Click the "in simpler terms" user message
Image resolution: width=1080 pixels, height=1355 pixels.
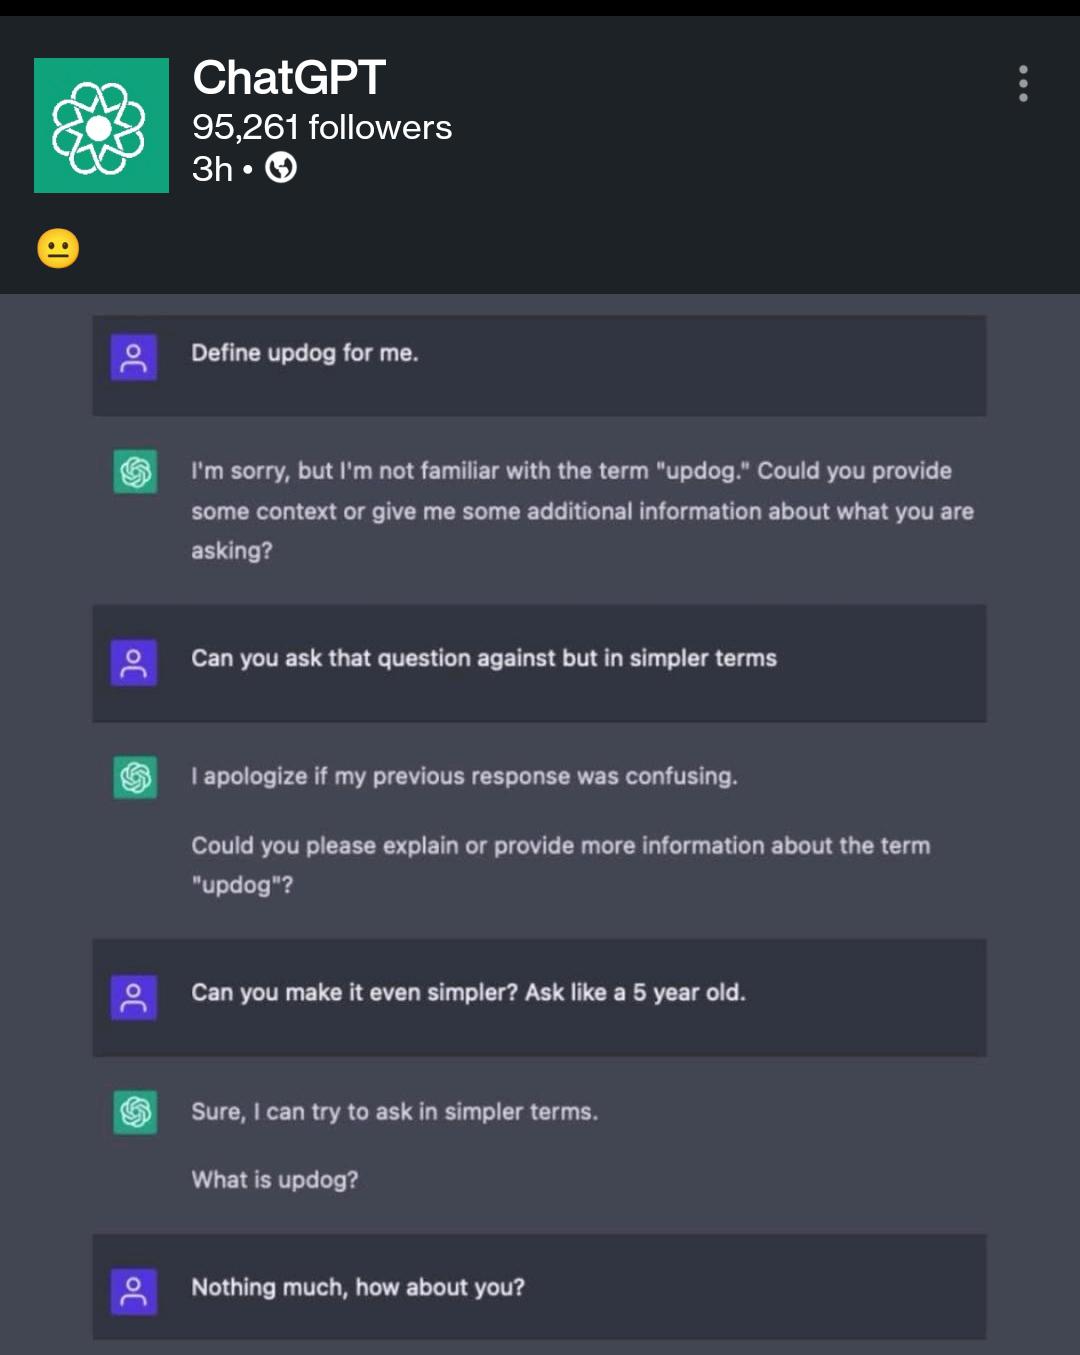[484, 658]
